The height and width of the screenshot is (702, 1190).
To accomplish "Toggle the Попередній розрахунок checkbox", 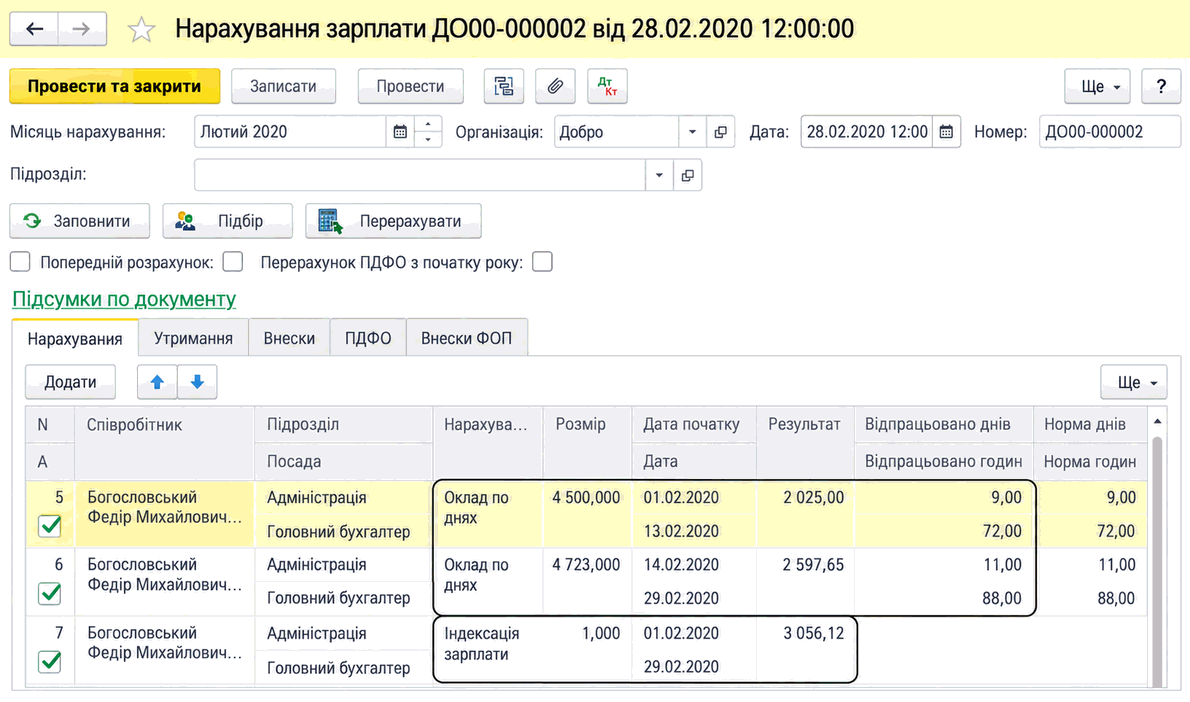I will click(x=233, y=262).
